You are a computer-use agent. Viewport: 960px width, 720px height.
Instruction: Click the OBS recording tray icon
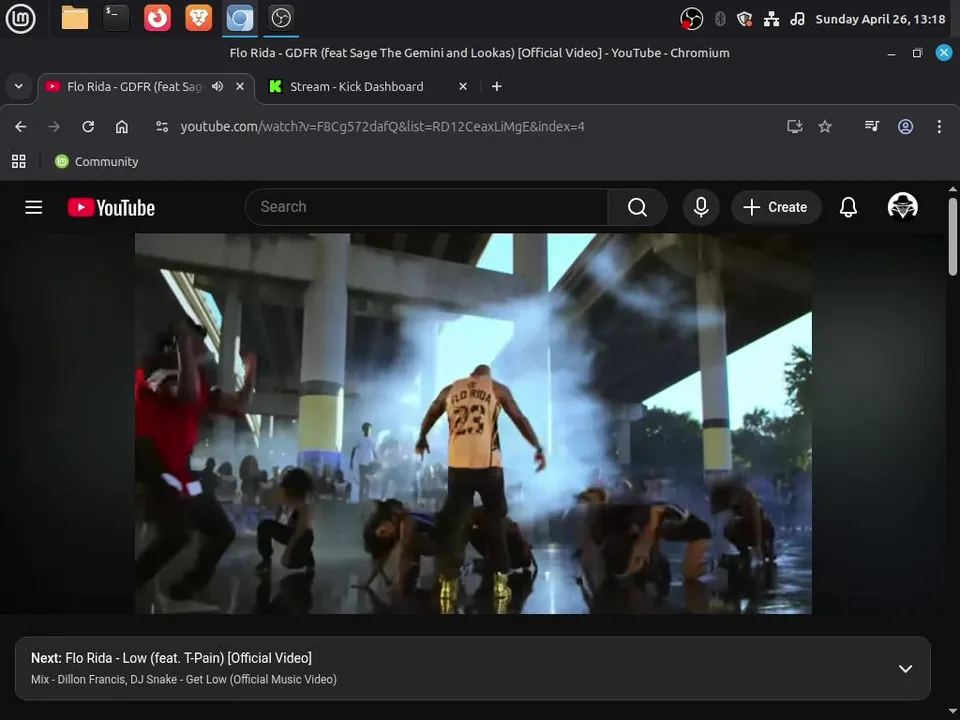click(x=691, y=19)
